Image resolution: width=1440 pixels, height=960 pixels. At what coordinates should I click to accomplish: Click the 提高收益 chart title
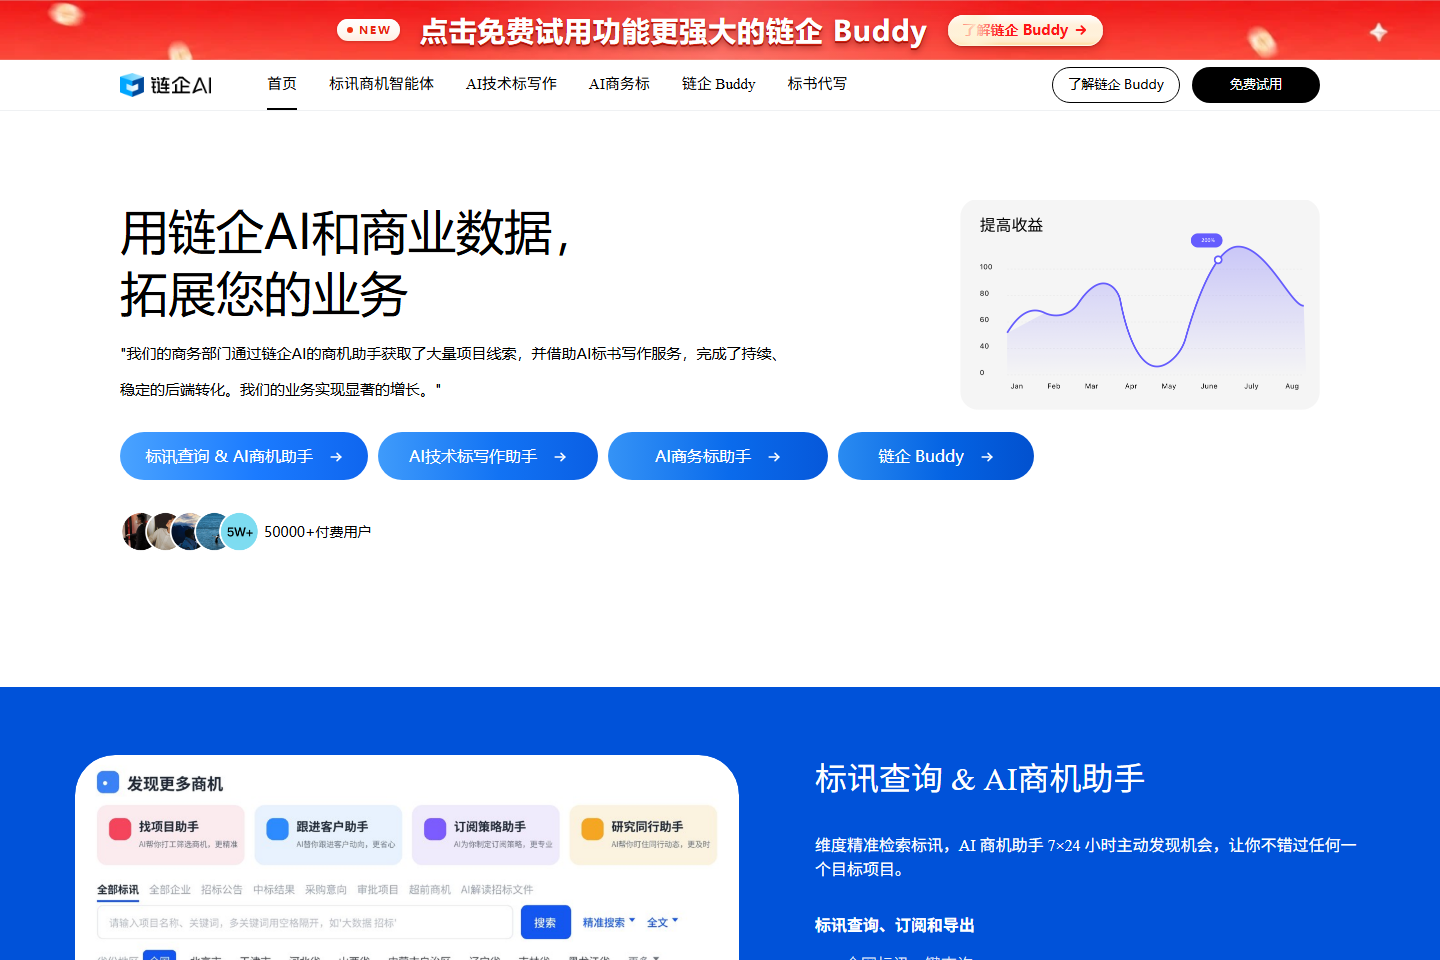tap(1011, 225)
